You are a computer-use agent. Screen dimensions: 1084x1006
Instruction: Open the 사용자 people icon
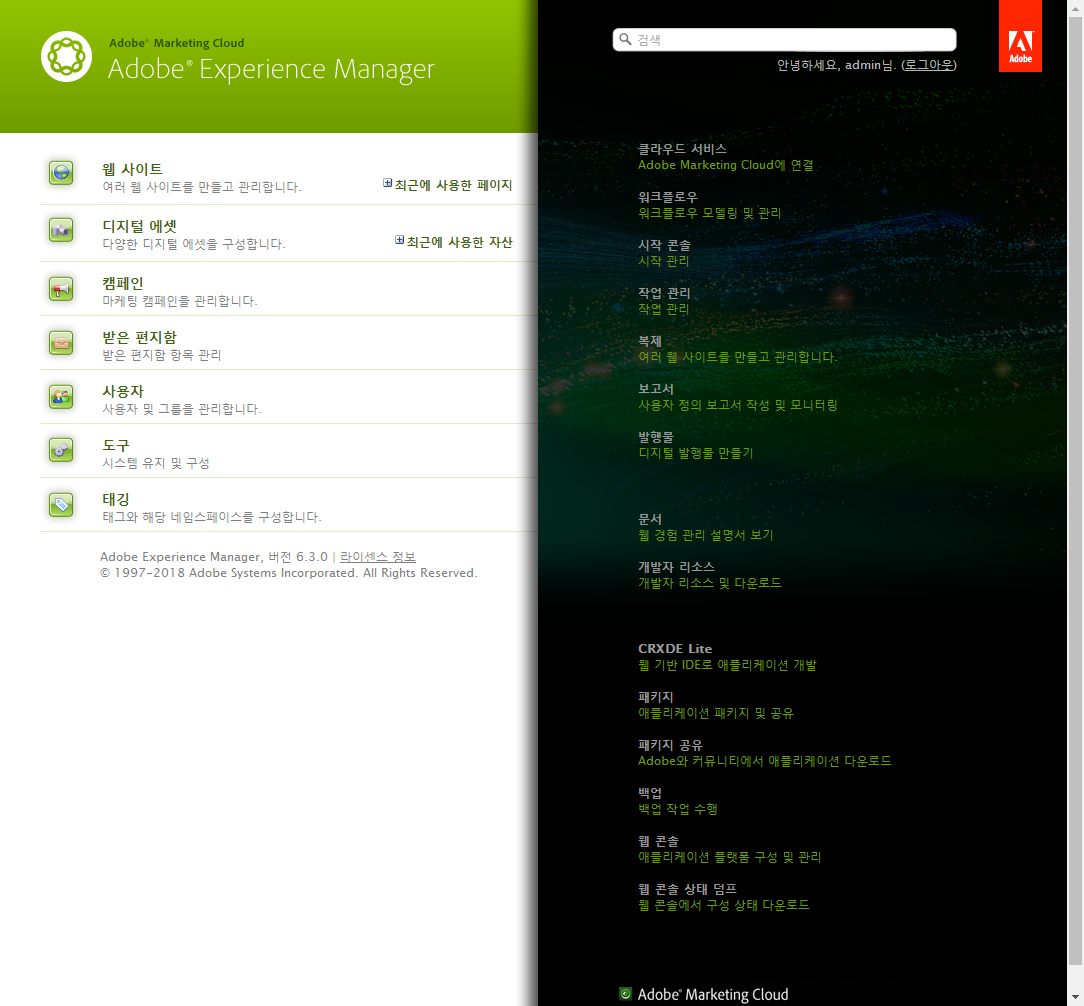(61, 395)
